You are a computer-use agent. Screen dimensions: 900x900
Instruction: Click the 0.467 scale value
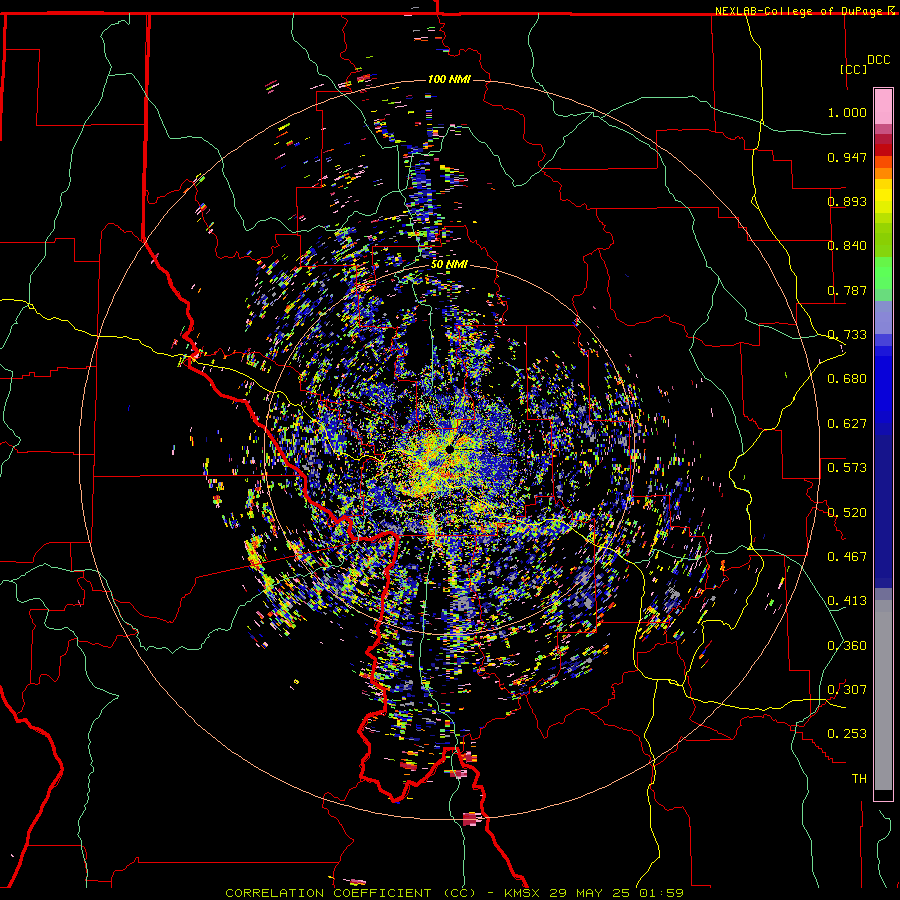point(847,557)
